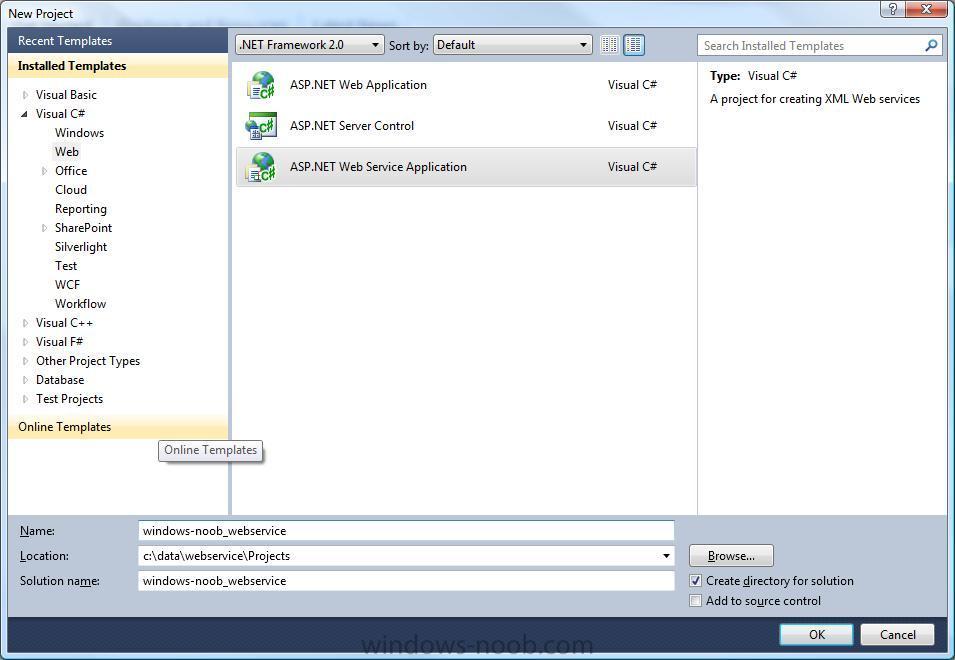The image size is (955, 660).
Task: Expand the Visual Basic node
Action: (25, 95)
